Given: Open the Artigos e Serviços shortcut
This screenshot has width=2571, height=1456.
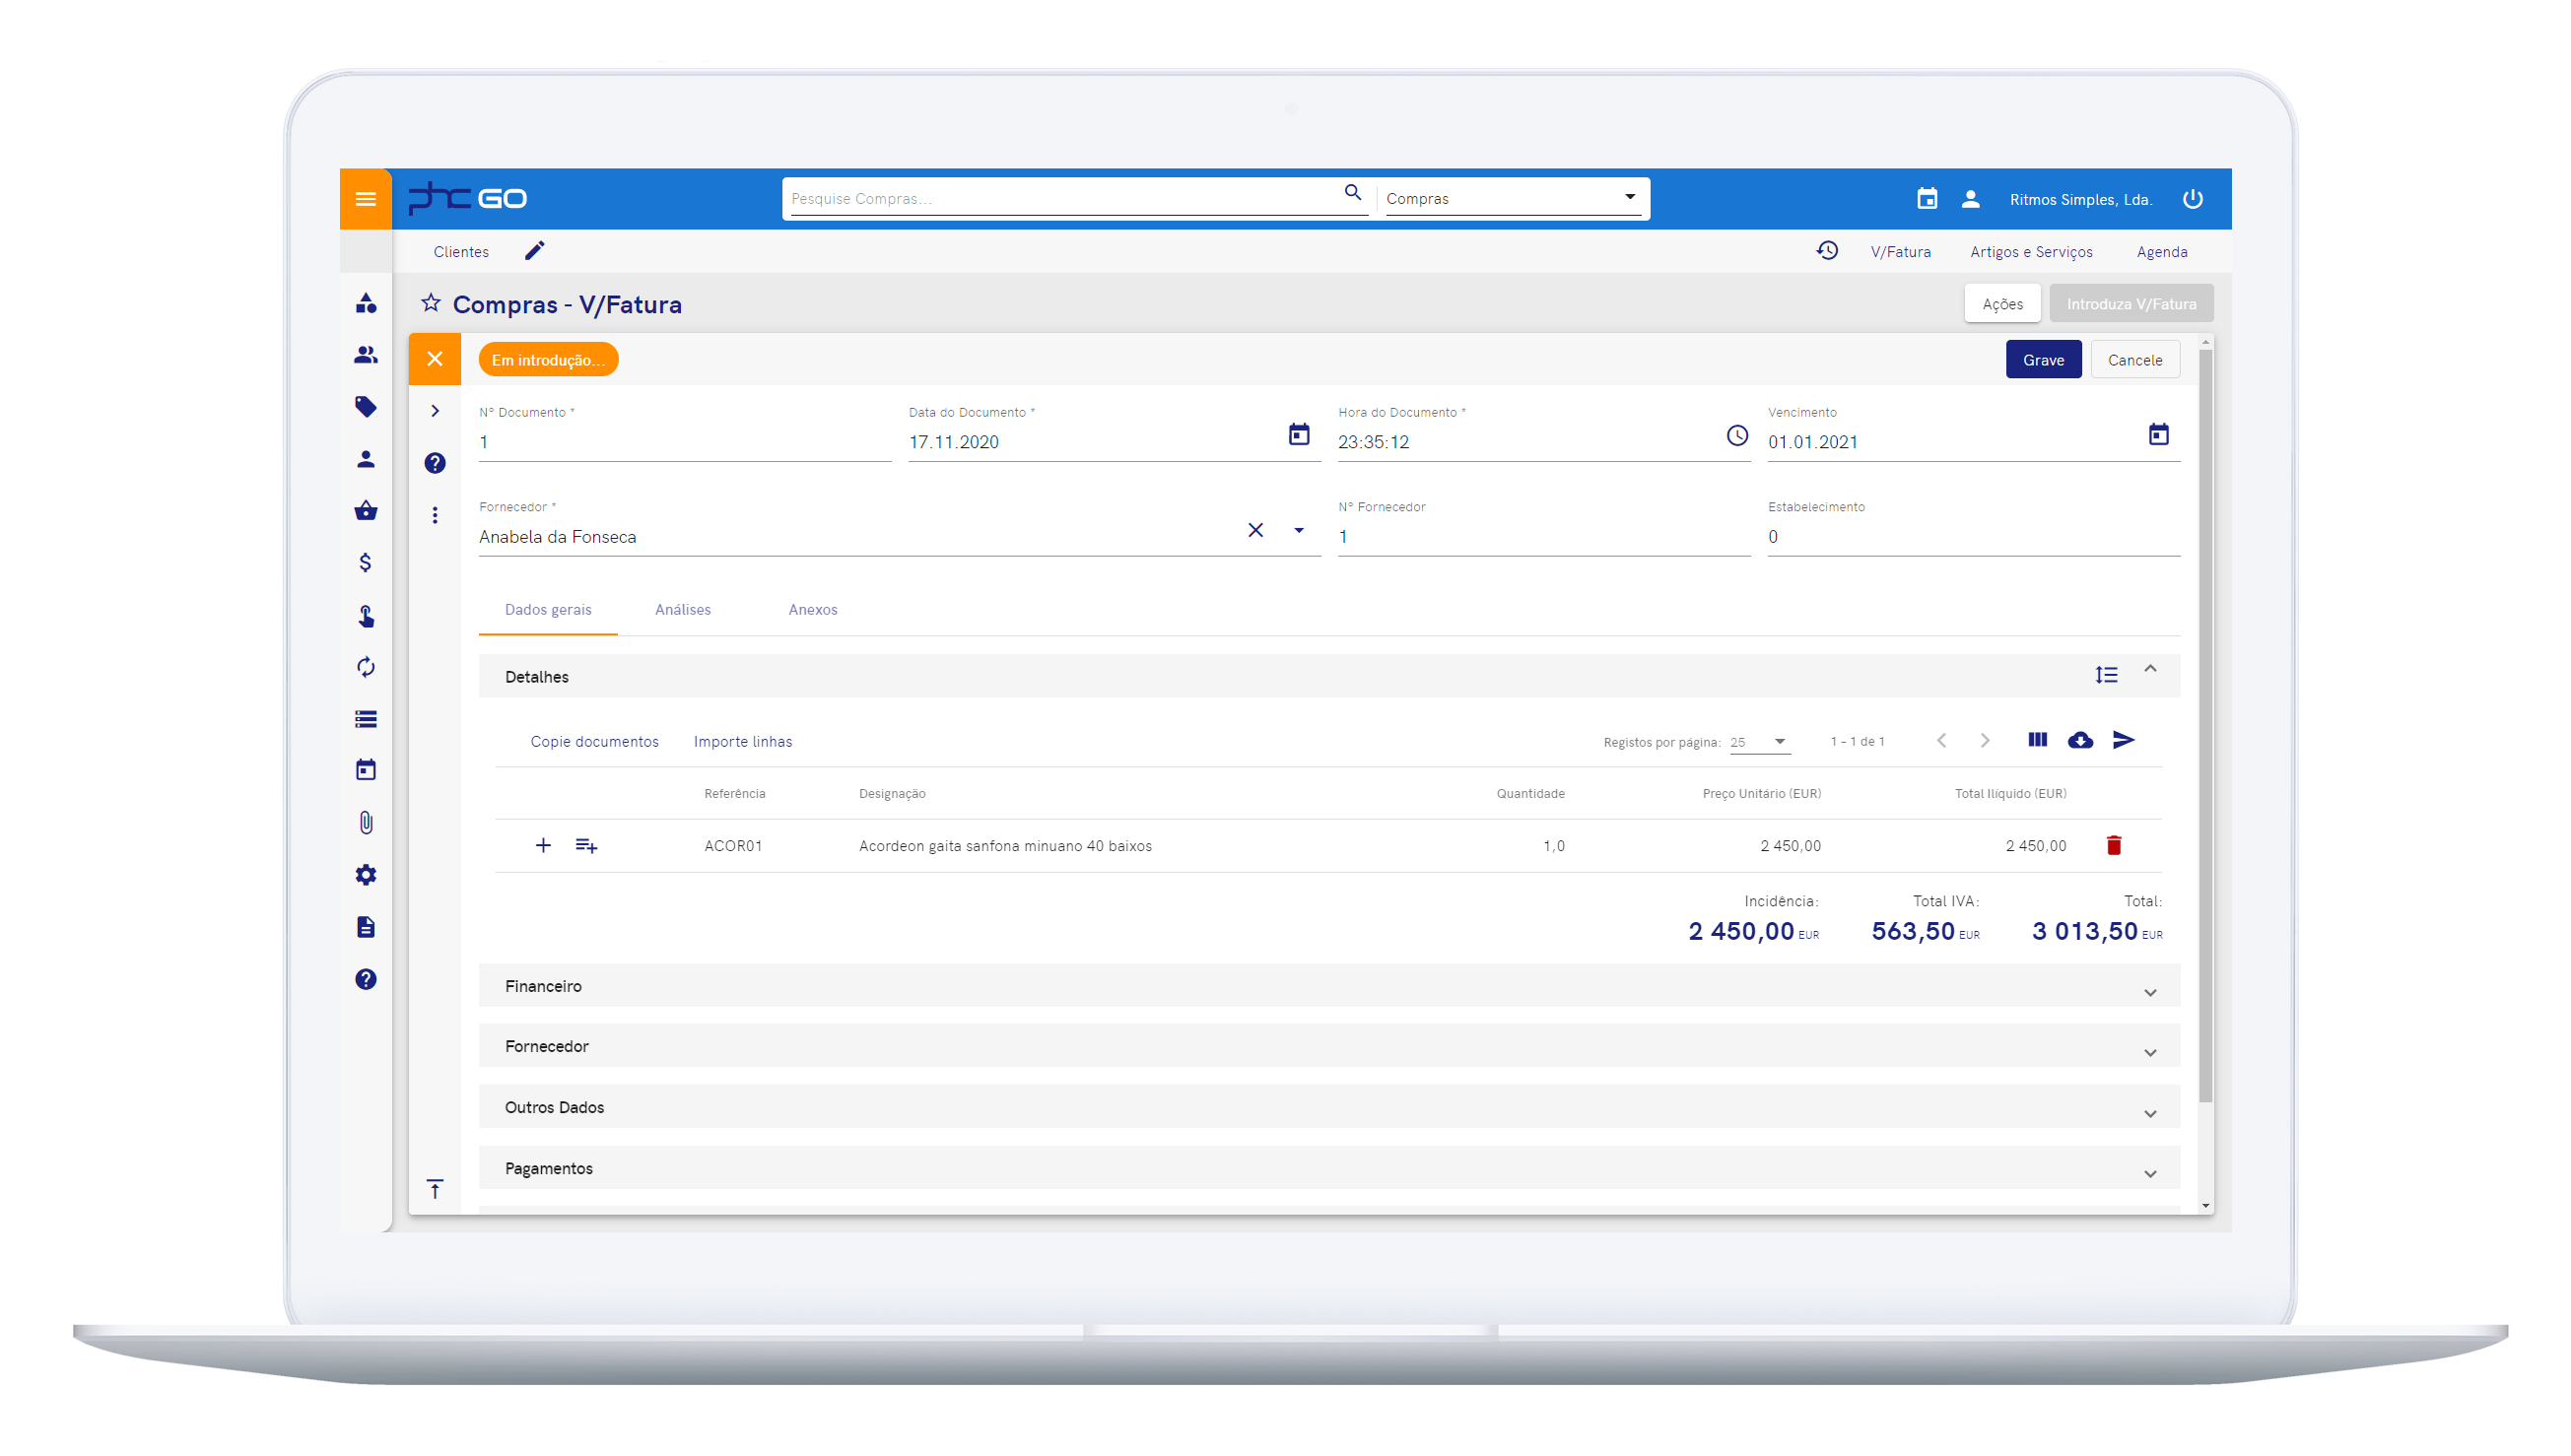Looking at the screenshot, I should 2030,252.
